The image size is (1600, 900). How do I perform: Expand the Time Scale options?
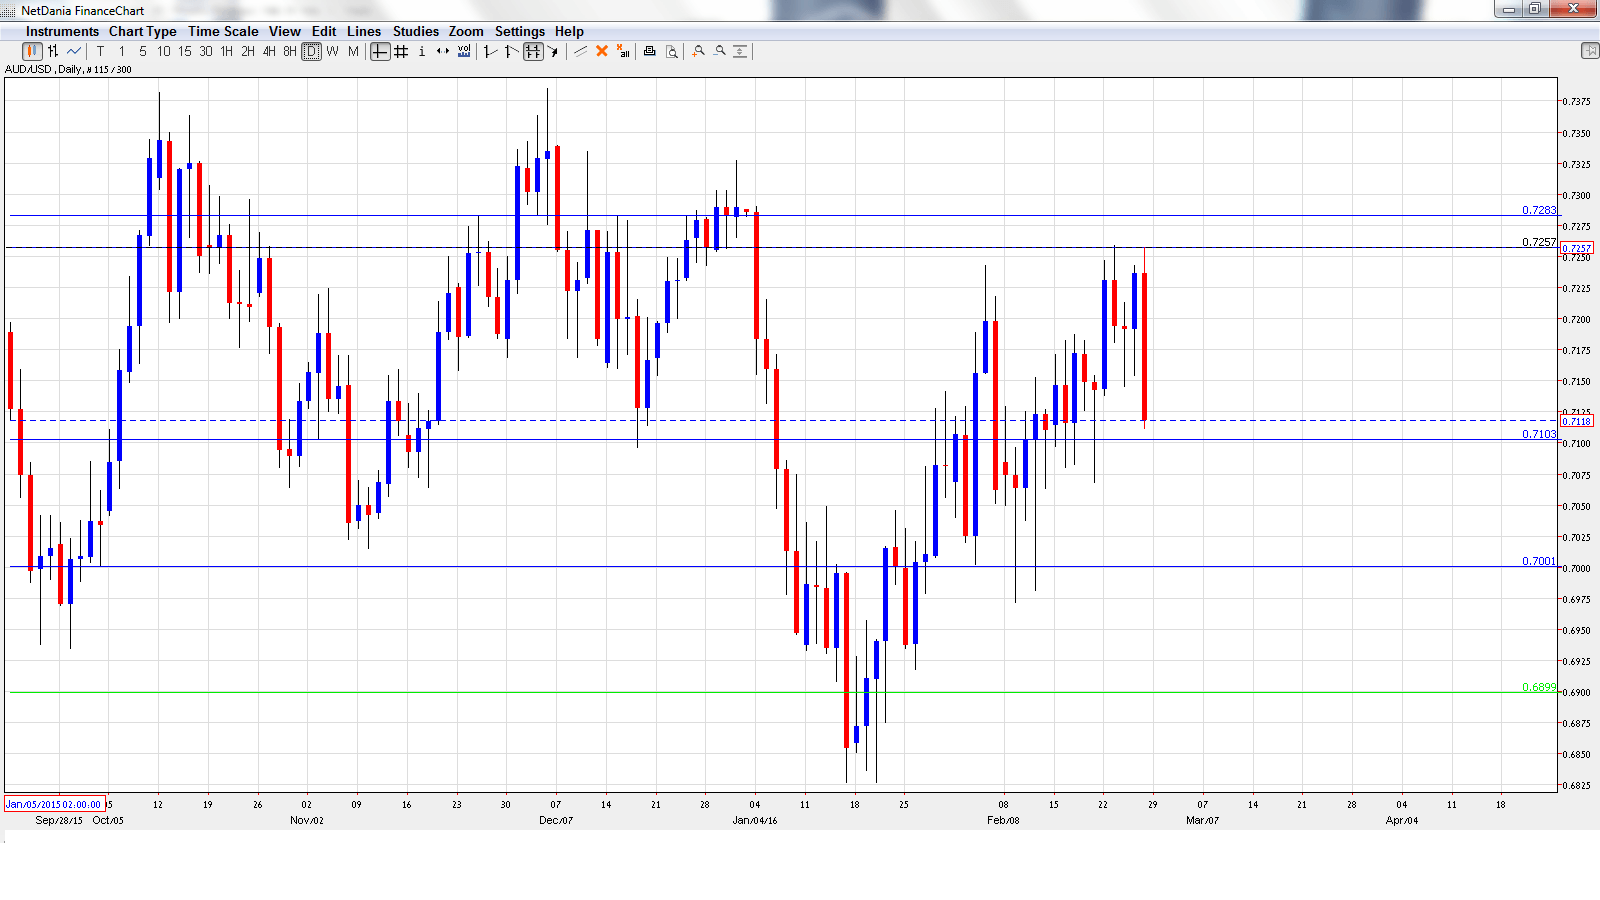[223, 31]
